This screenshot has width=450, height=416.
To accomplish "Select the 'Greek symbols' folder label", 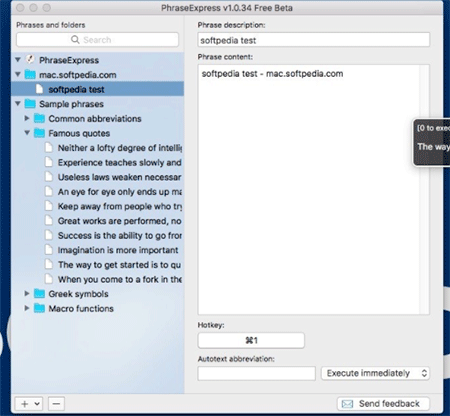I will tap(78, 294).
